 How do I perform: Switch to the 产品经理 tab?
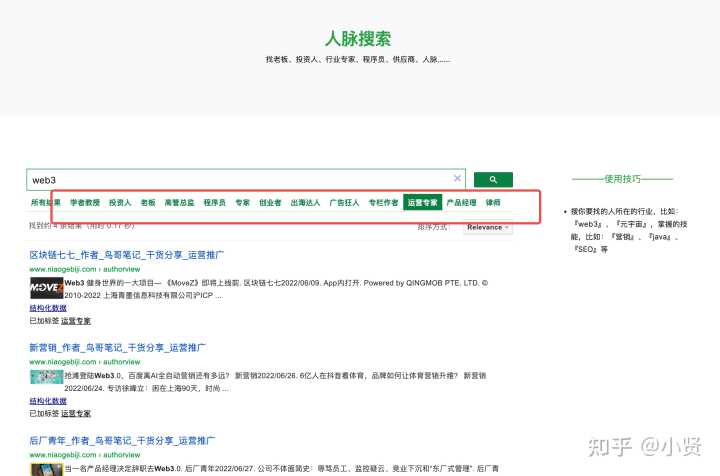click(461, 202)
